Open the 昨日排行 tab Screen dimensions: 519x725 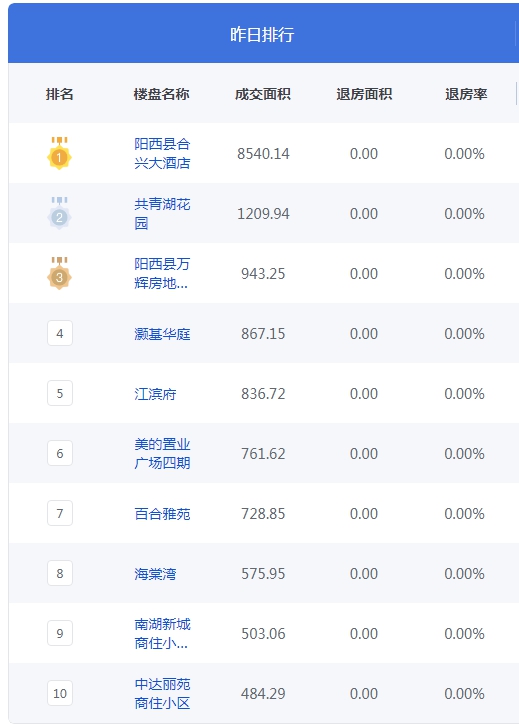click(262, 35)
